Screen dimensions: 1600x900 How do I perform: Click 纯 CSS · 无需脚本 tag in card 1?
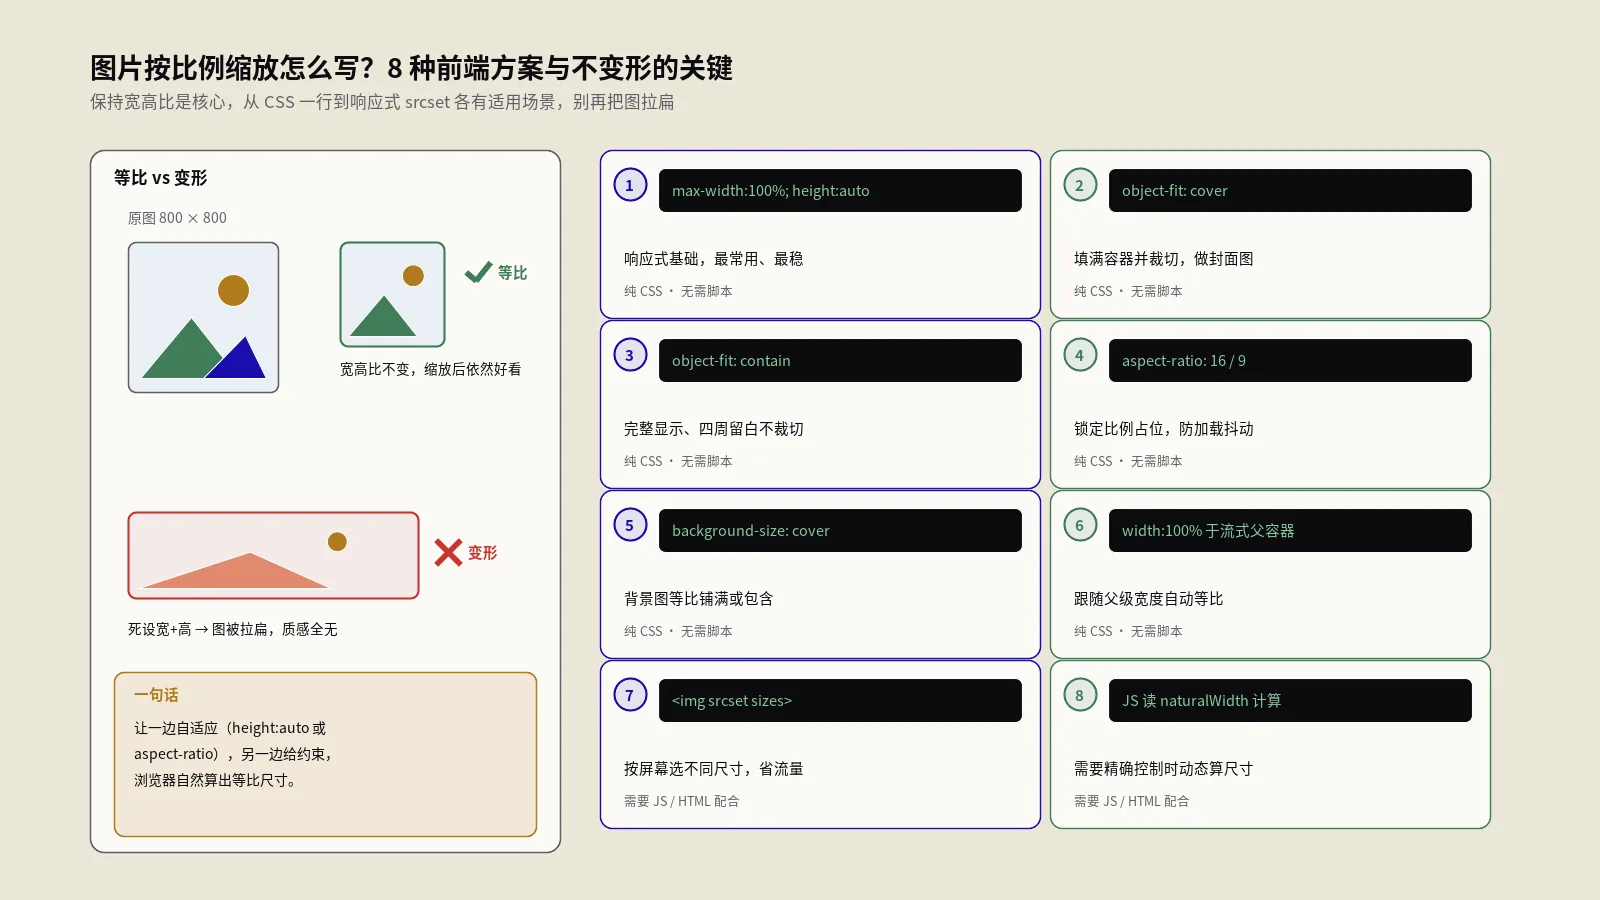coord(678,291)
